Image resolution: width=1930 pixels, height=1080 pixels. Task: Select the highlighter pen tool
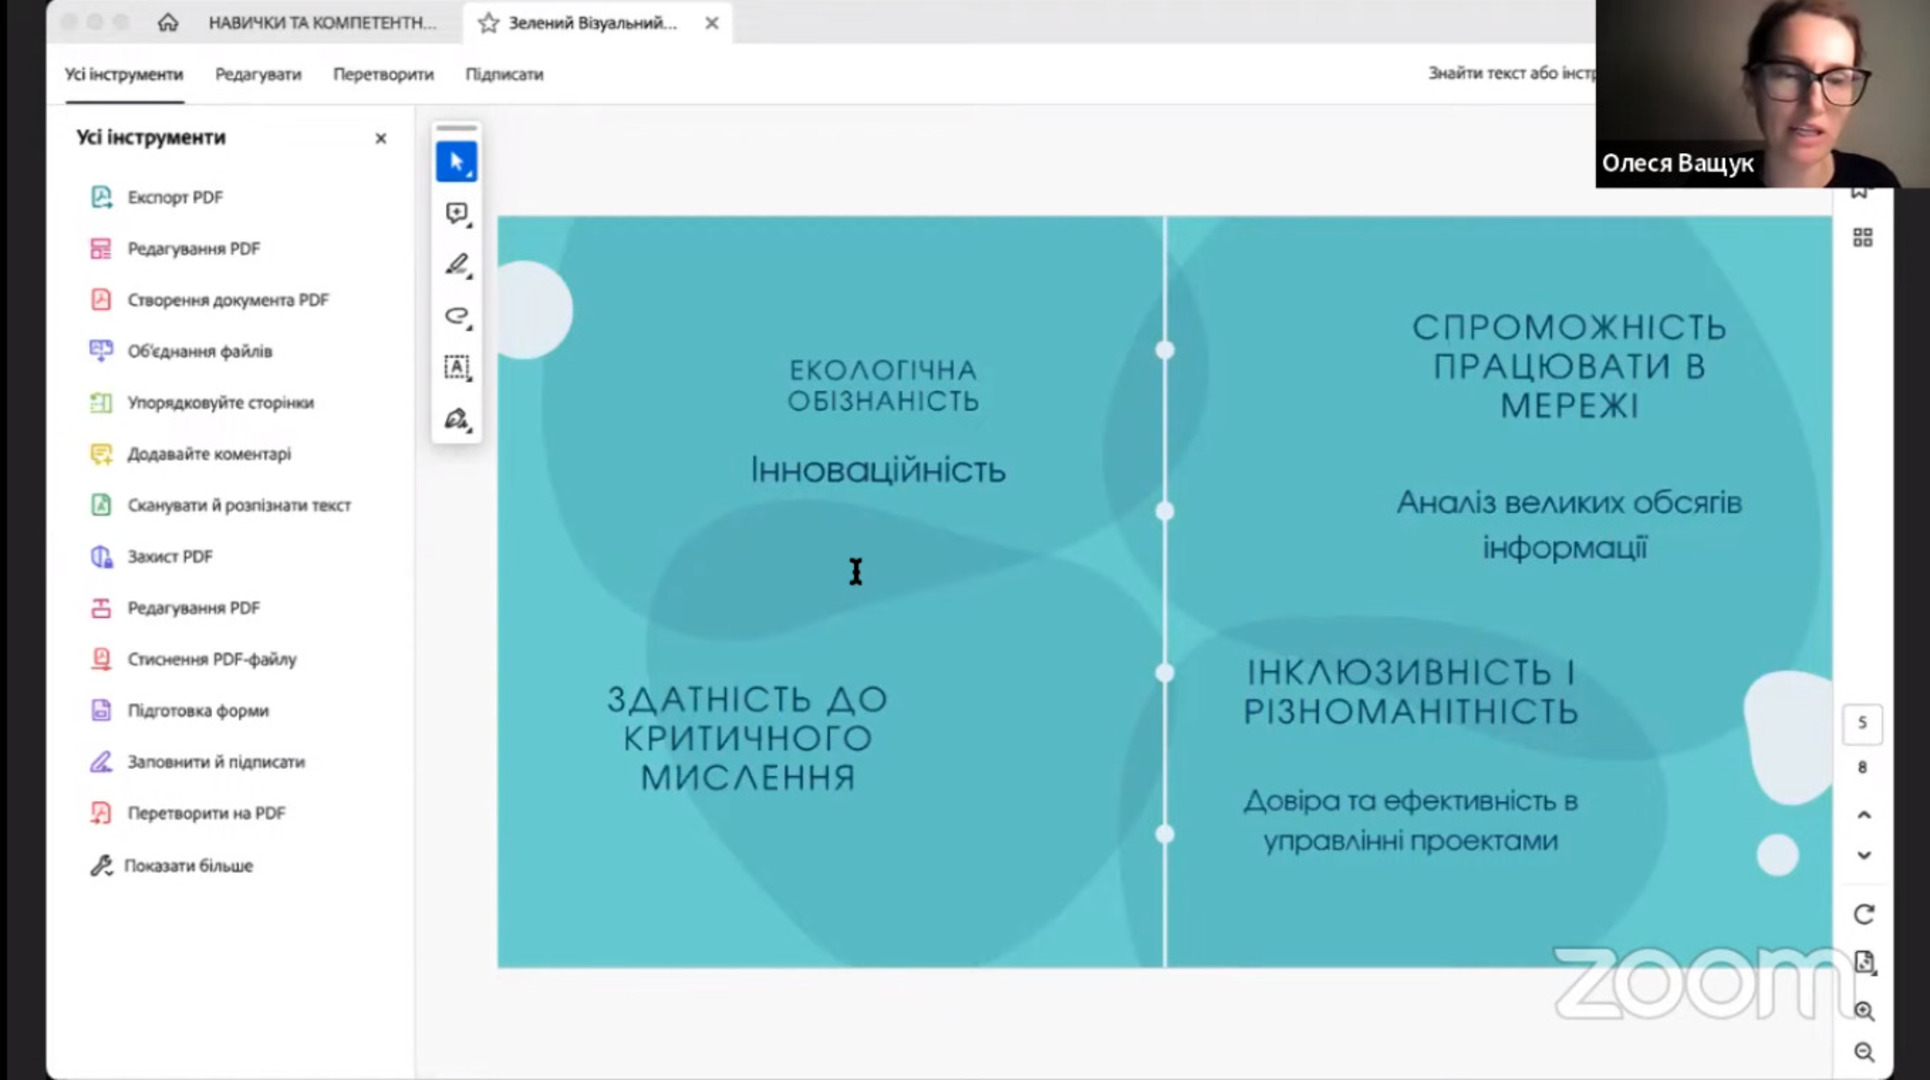tap(456, 265)
